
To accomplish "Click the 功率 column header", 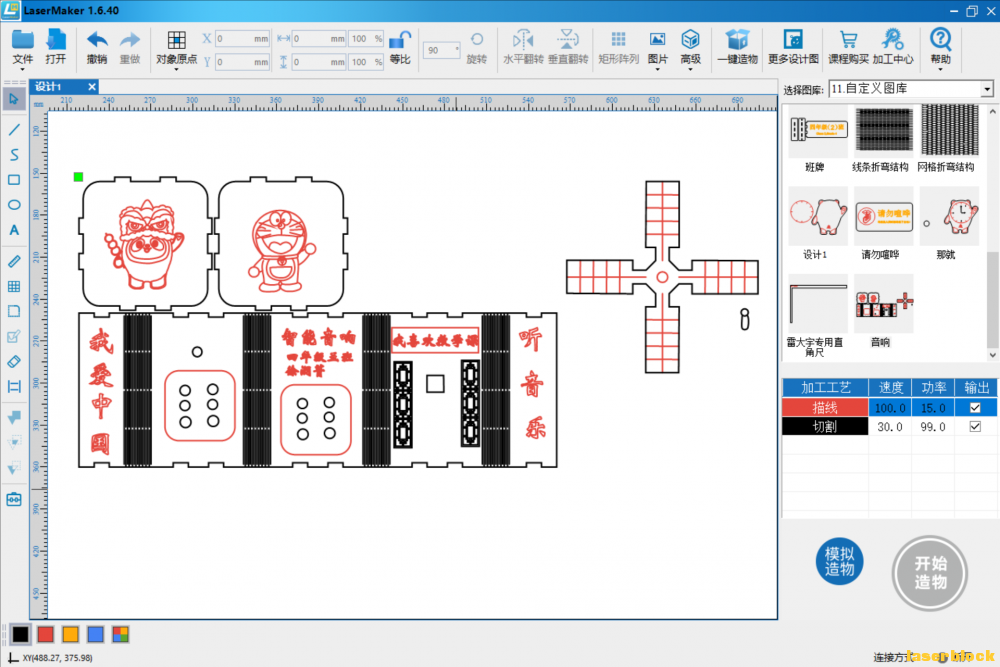I will click(x=933, y=388).
